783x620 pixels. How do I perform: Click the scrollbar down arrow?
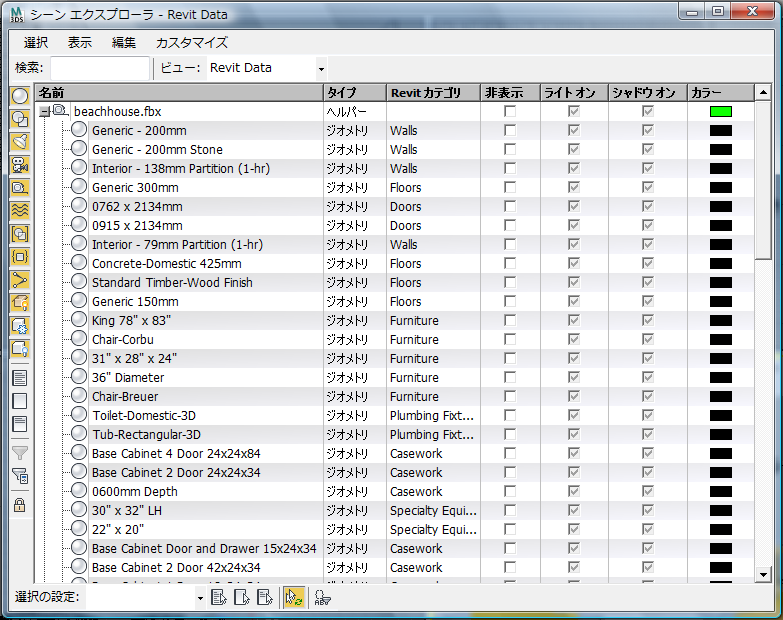763,574
